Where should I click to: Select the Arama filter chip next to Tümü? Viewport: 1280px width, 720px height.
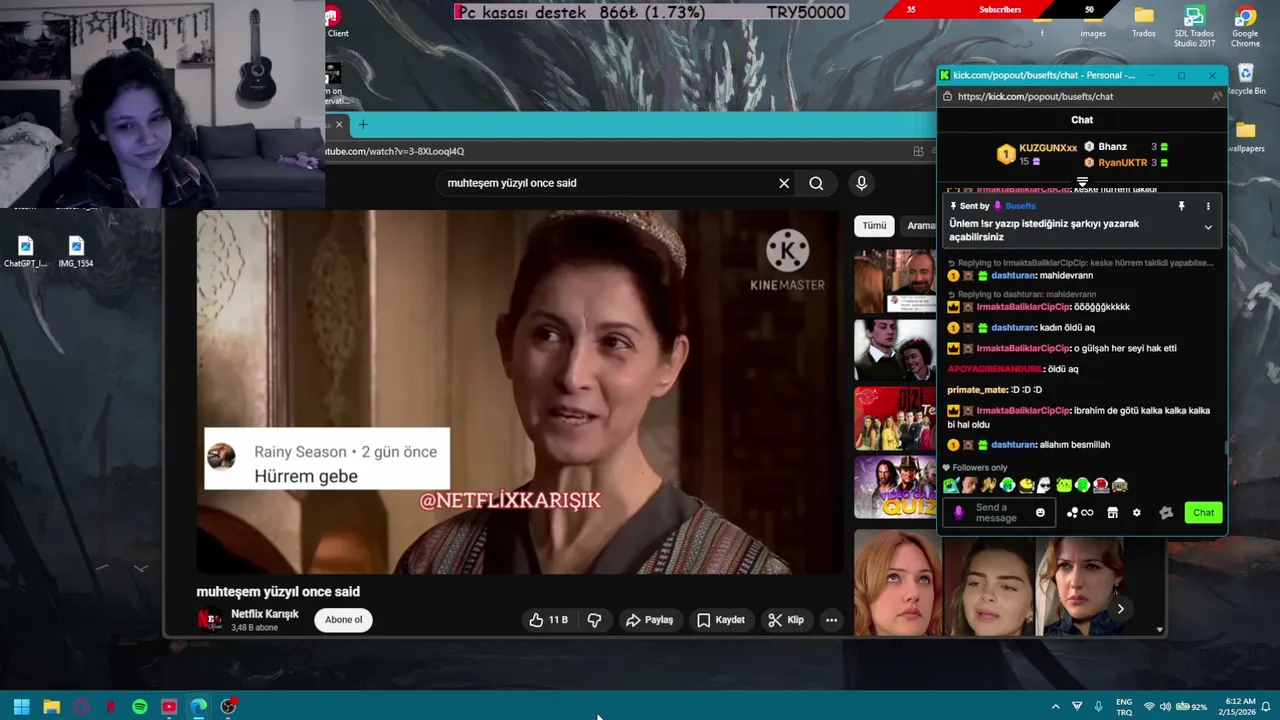(x=921, y=226)
